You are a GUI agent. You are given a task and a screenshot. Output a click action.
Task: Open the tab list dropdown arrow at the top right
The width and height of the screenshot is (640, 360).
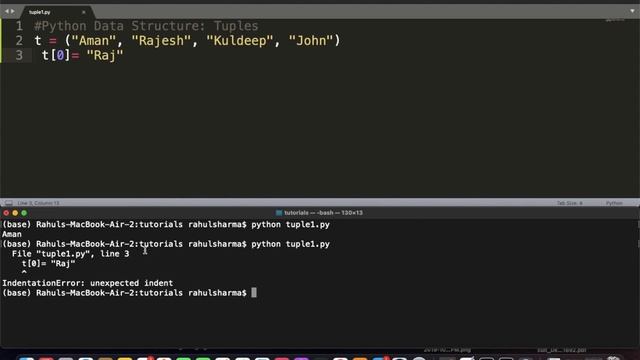632,11
